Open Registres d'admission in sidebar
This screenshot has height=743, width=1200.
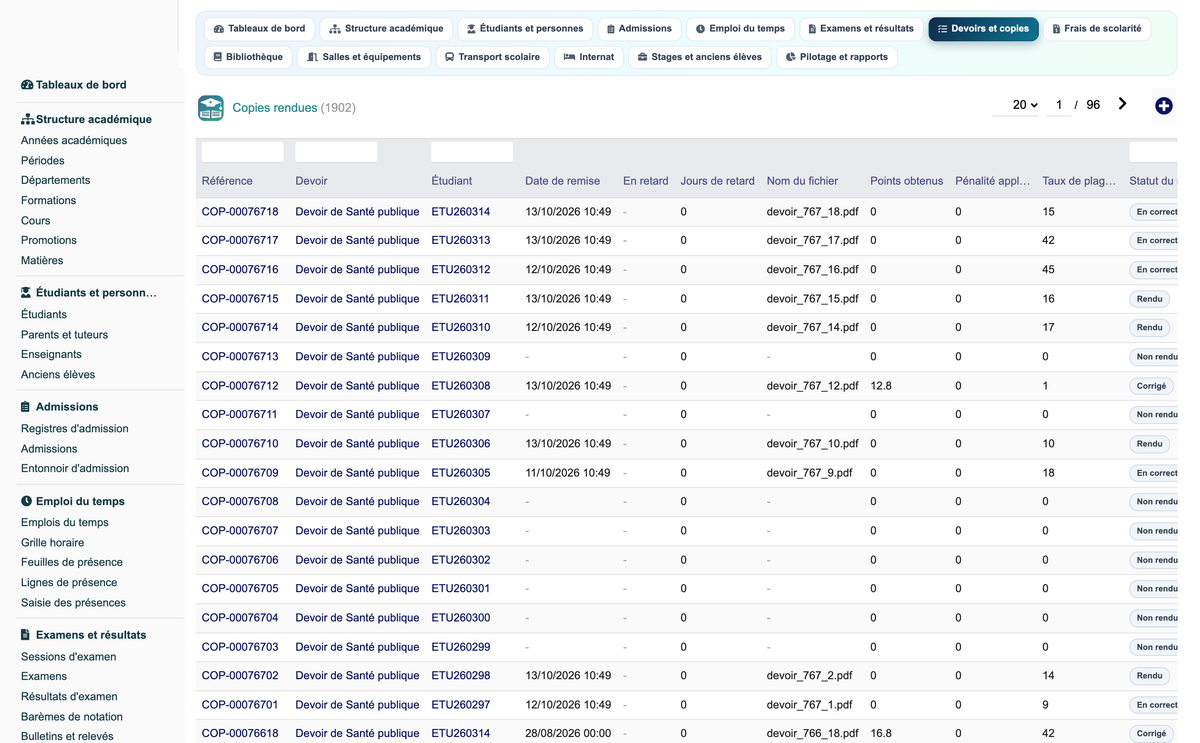click(x=75, y=429)
